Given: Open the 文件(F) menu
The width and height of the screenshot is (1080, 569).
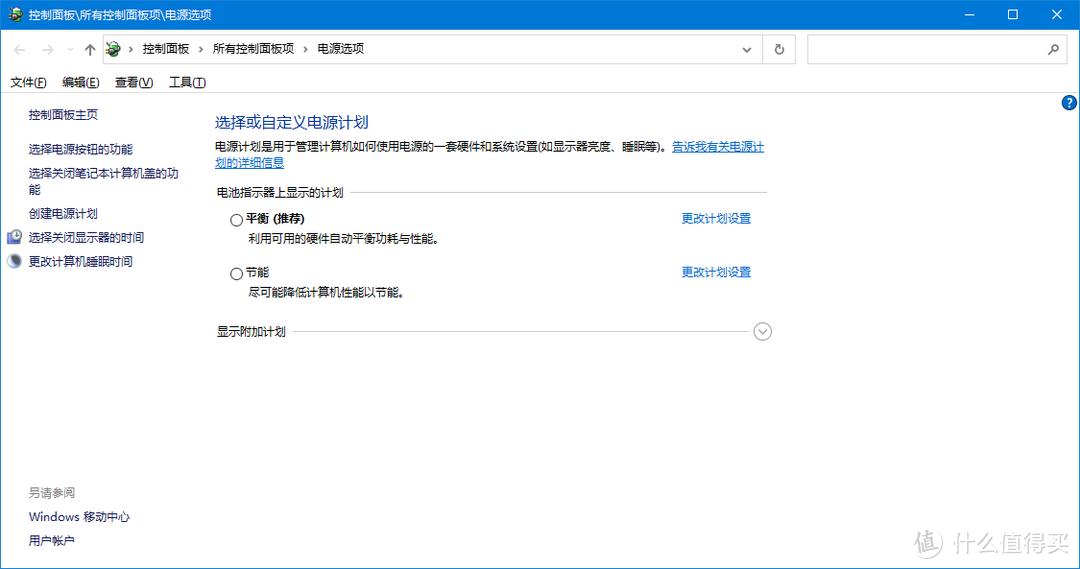Looking at the screenshot, I should (x=28, y=83).
